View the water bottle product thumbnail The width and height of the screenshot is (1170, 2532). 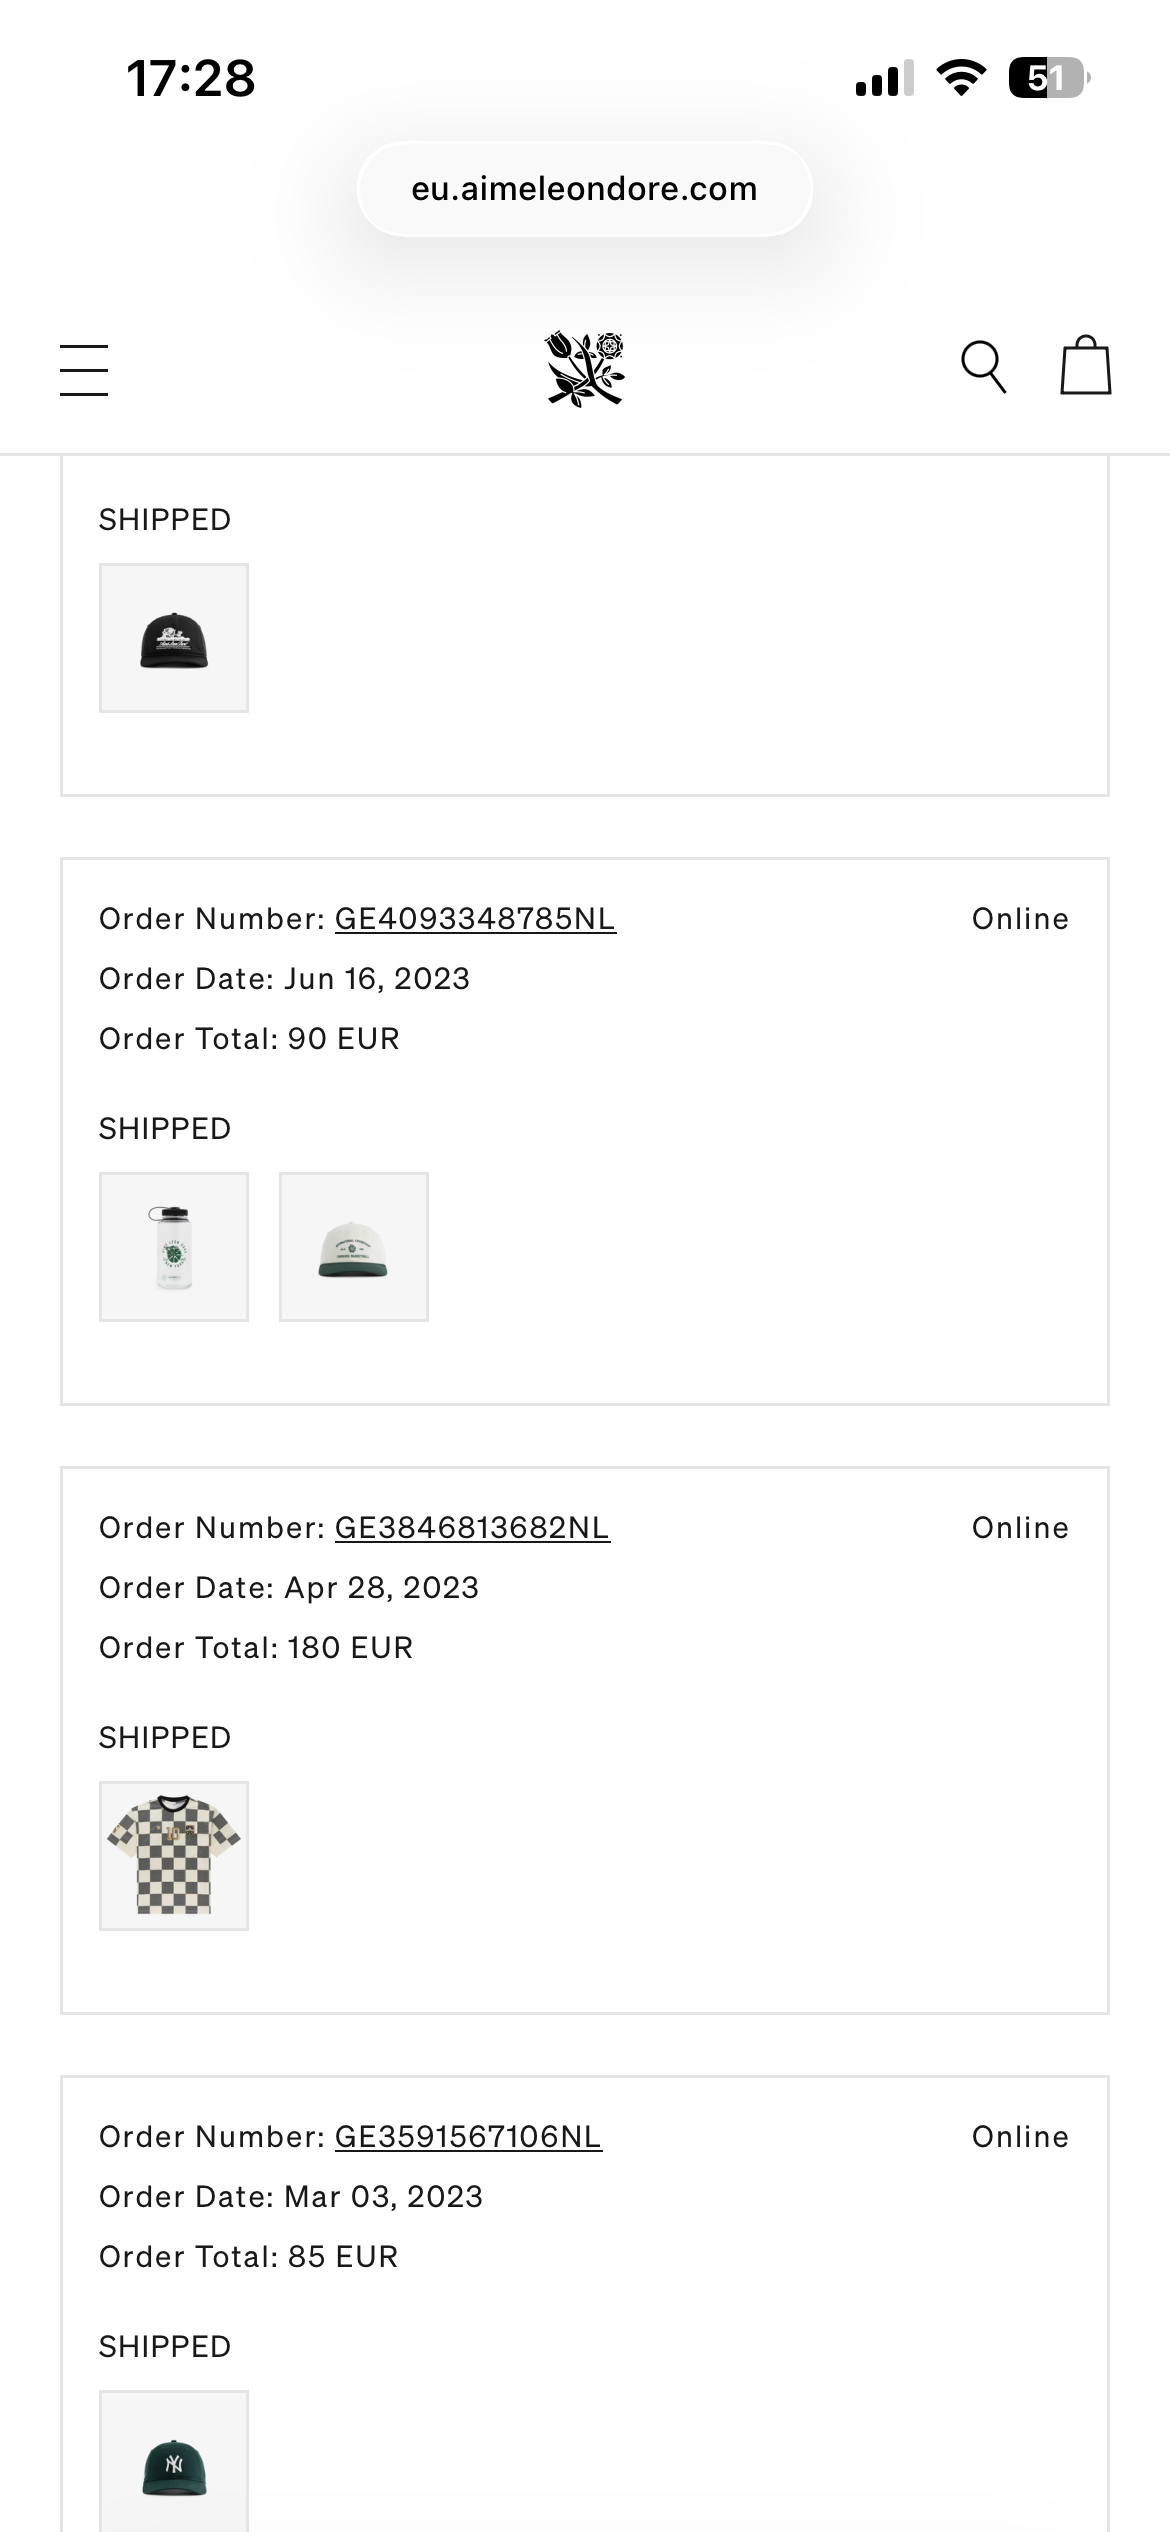(x=174, y=1247)
